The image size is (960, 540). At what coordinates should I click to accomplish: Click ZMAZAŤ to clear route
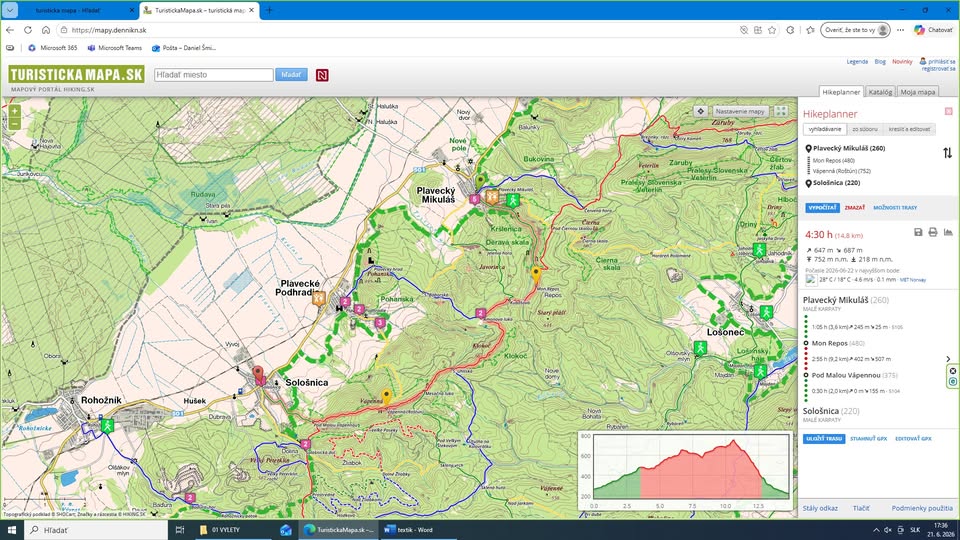[x=855, y=208]
